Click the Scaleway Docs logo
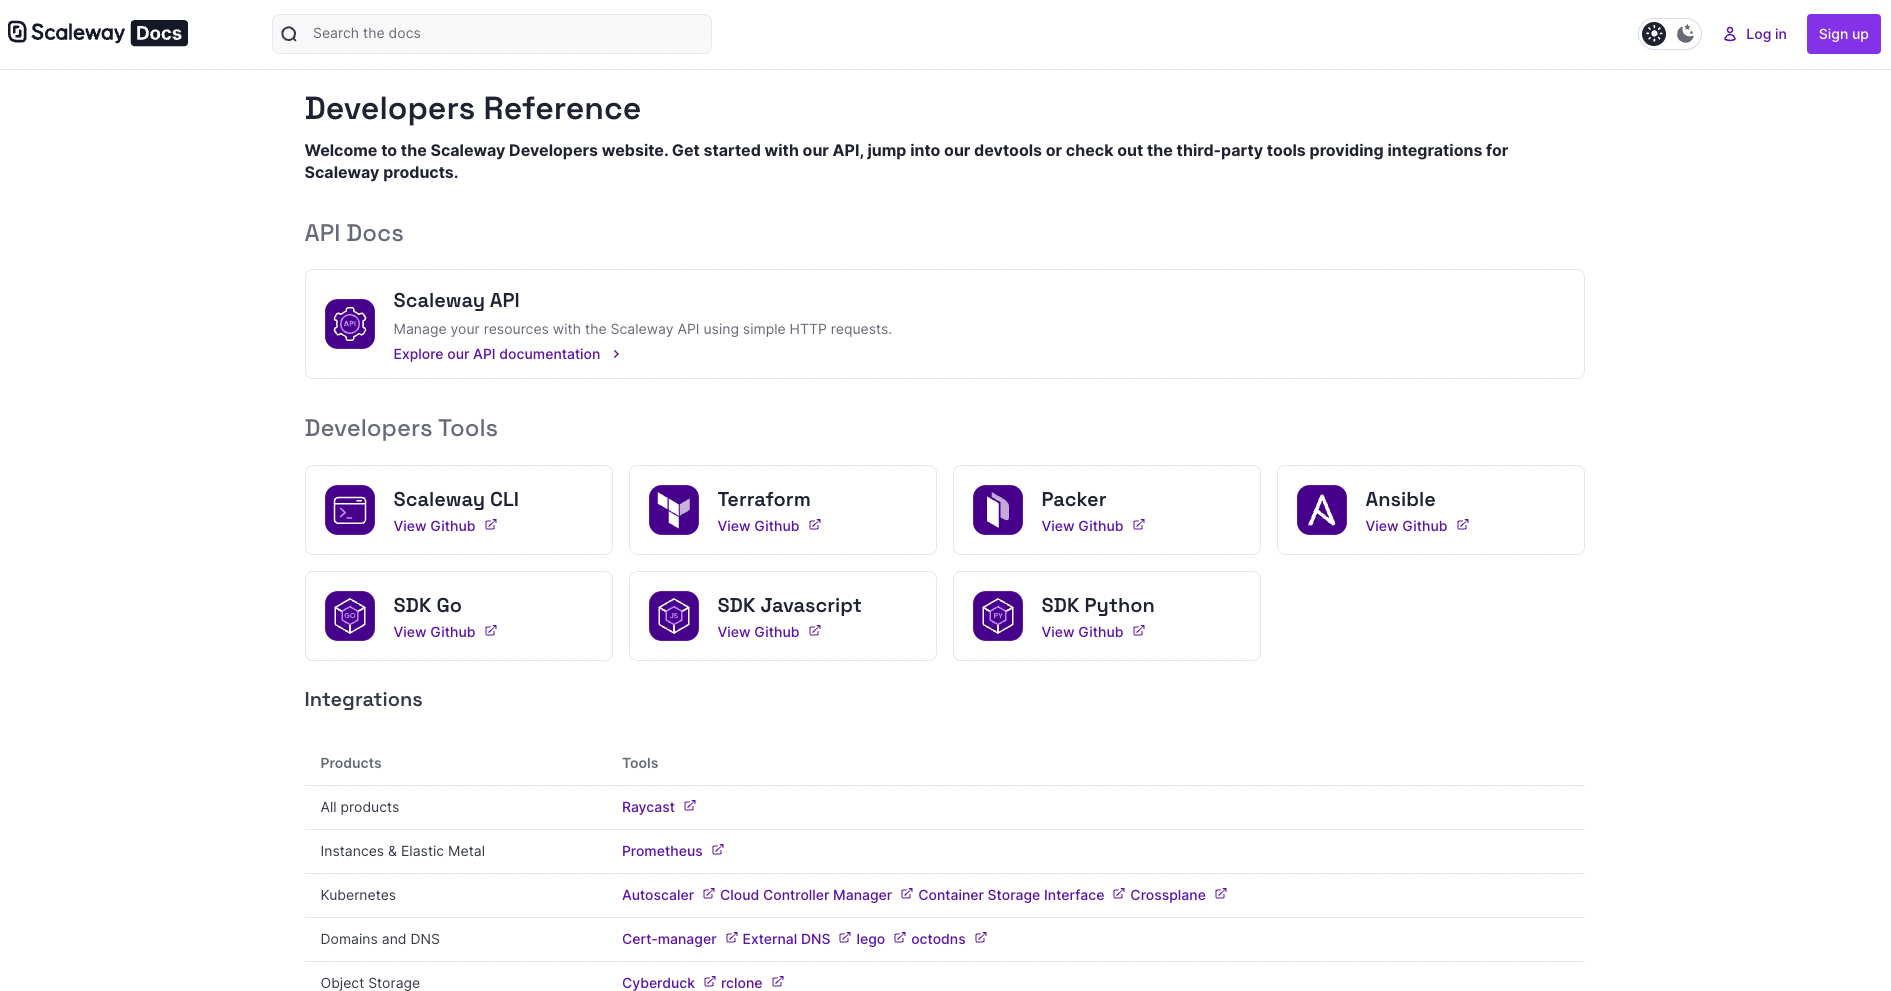The height and width of the screenshot is (991, 1891). coord(97,32)
